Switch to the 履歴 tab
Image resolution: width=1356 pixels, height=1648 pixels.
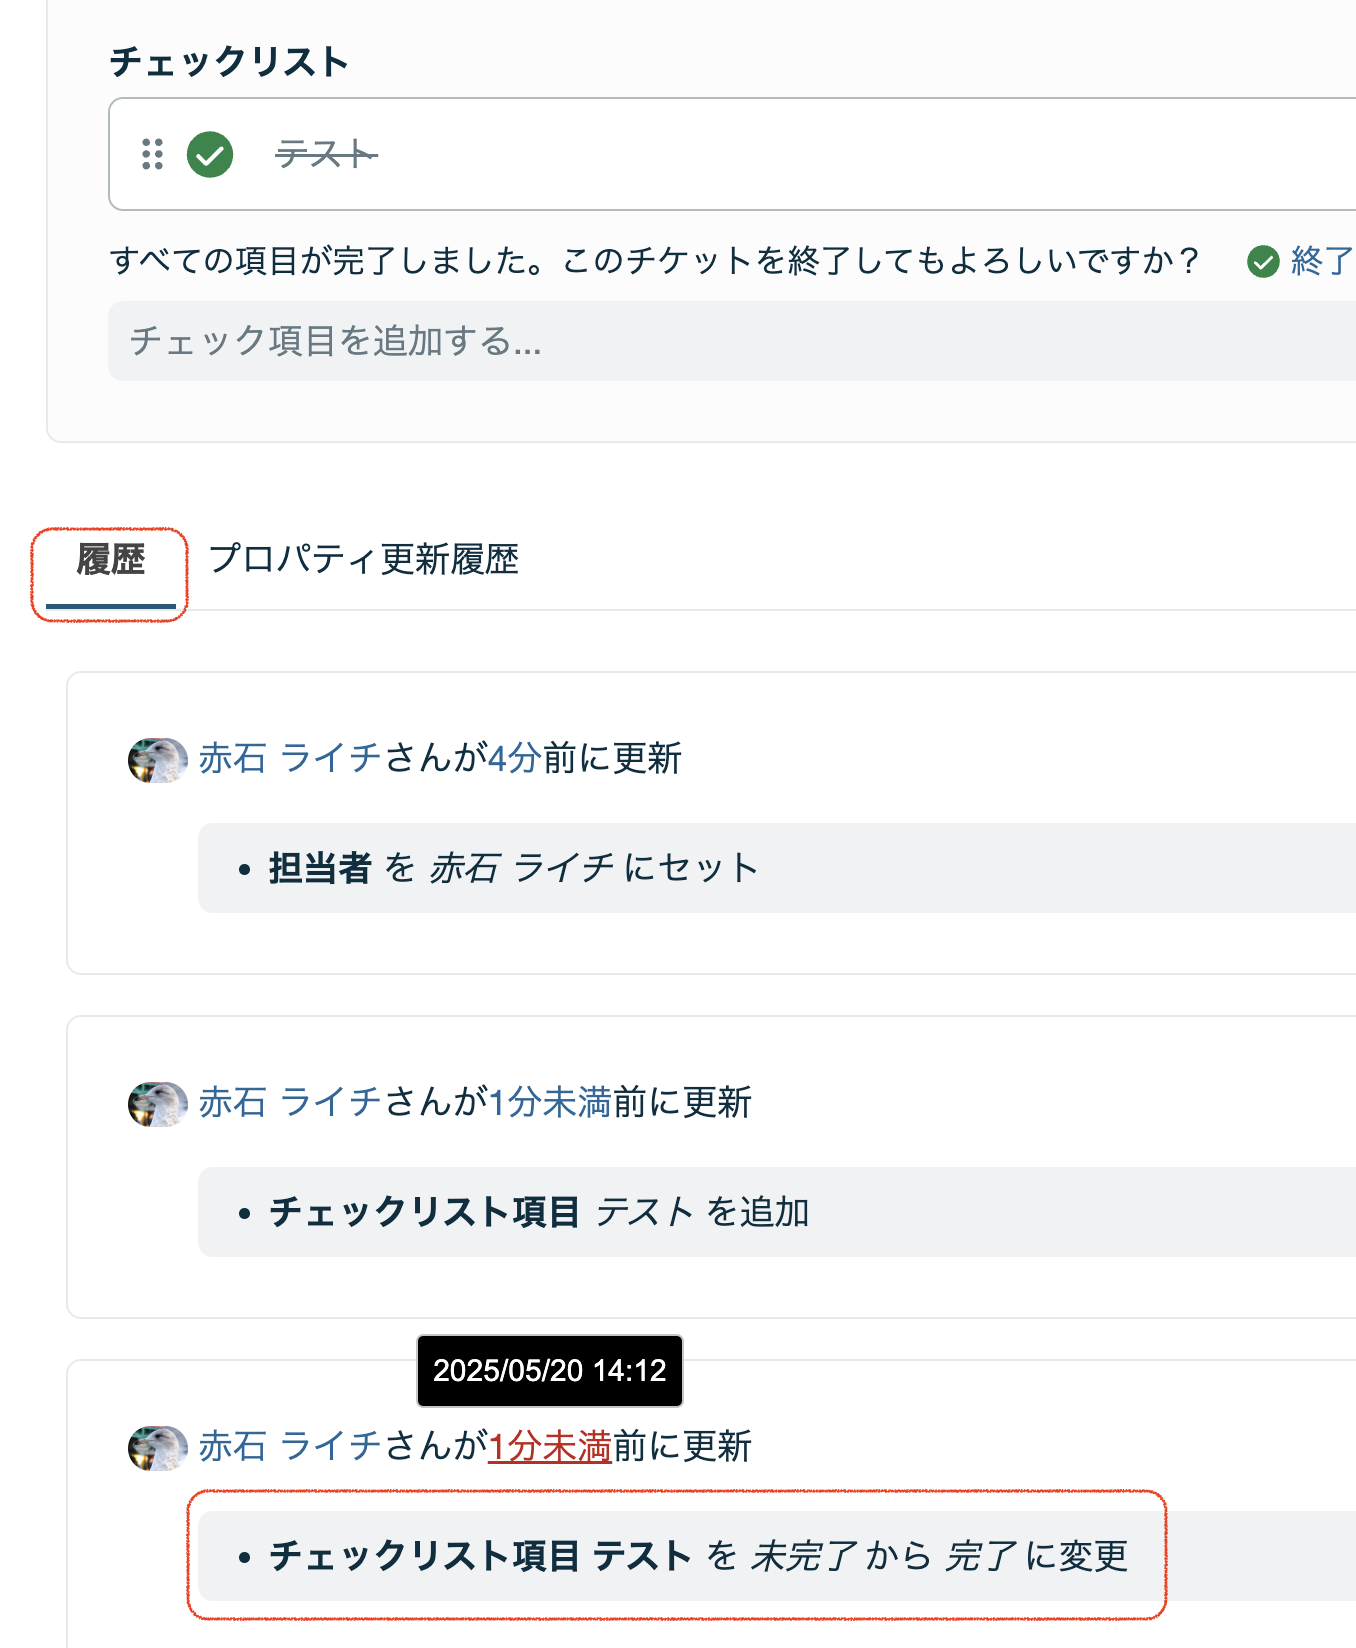tap(110, 559)
